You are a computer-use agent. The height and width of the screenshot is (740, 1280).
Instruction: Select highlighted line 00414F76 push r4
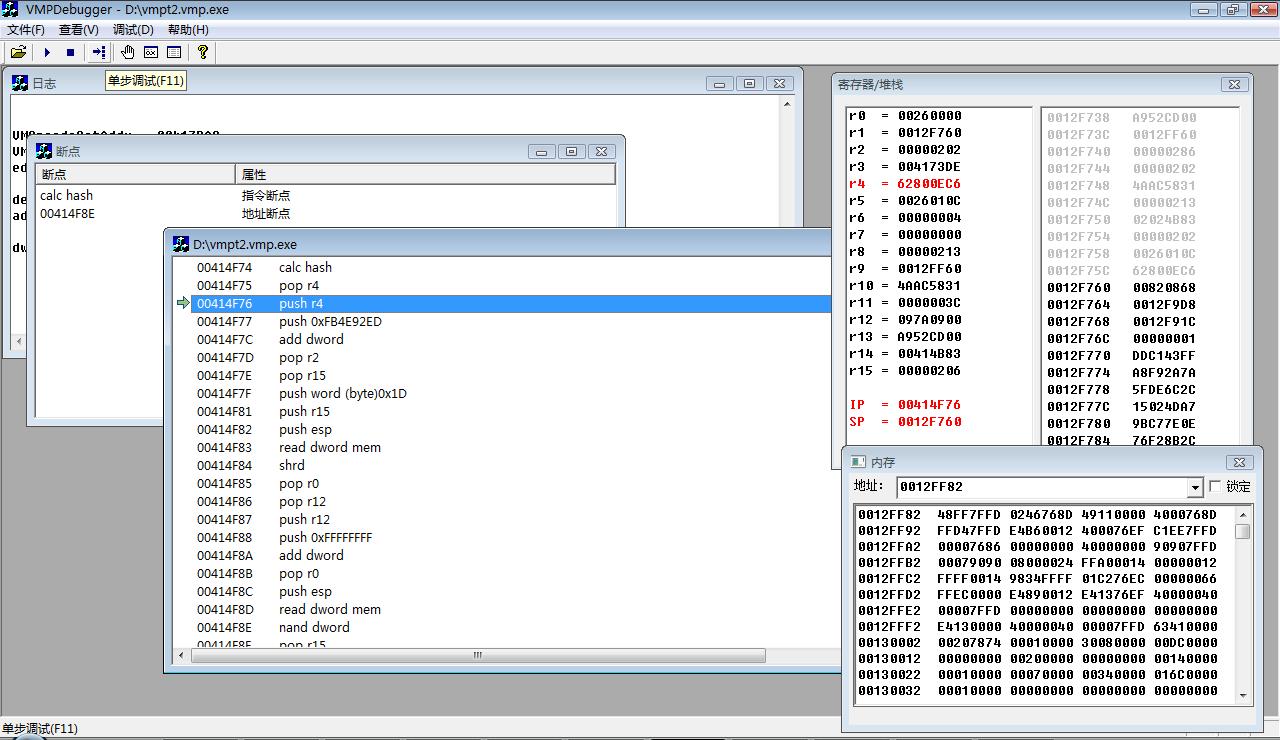pos(510,303)
